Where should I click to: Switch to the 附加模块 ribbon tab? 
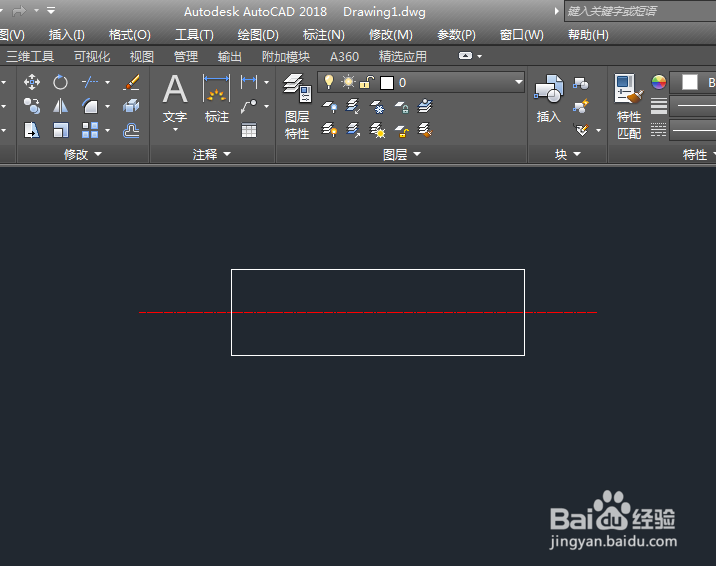click(x=286, y=57)
